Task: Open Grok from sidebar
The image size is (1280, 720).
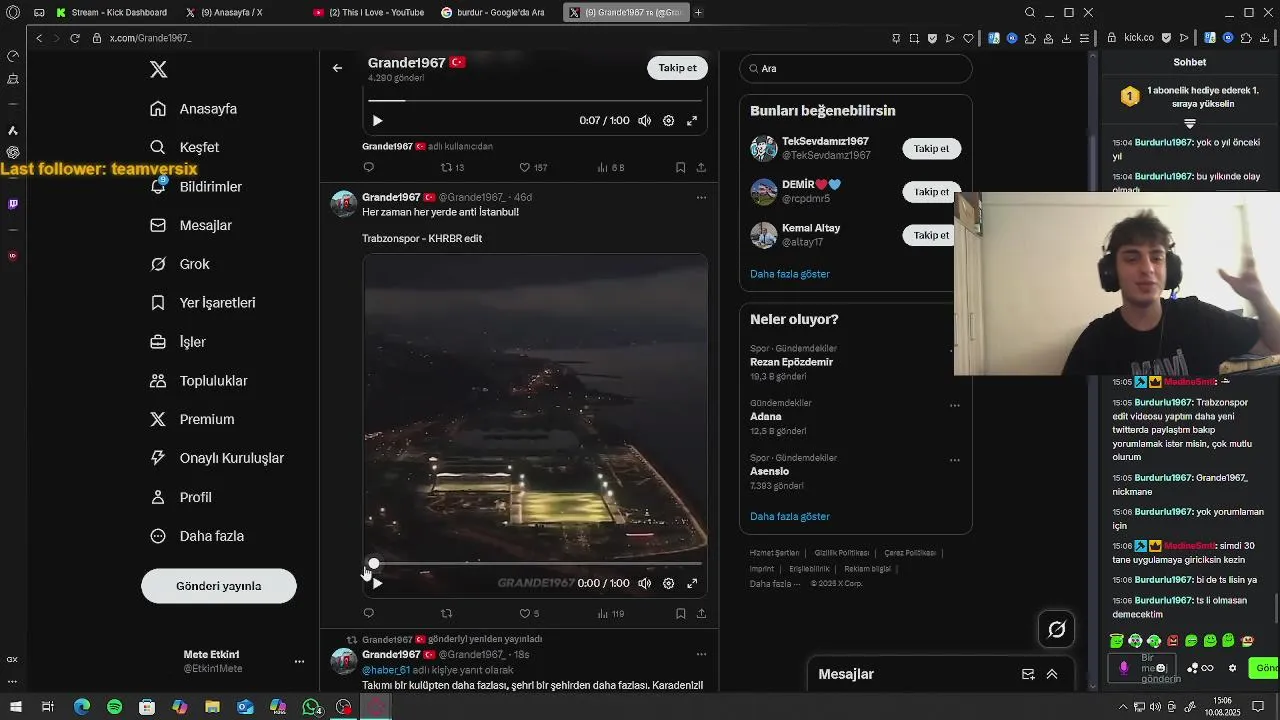Action: [180, 264]
